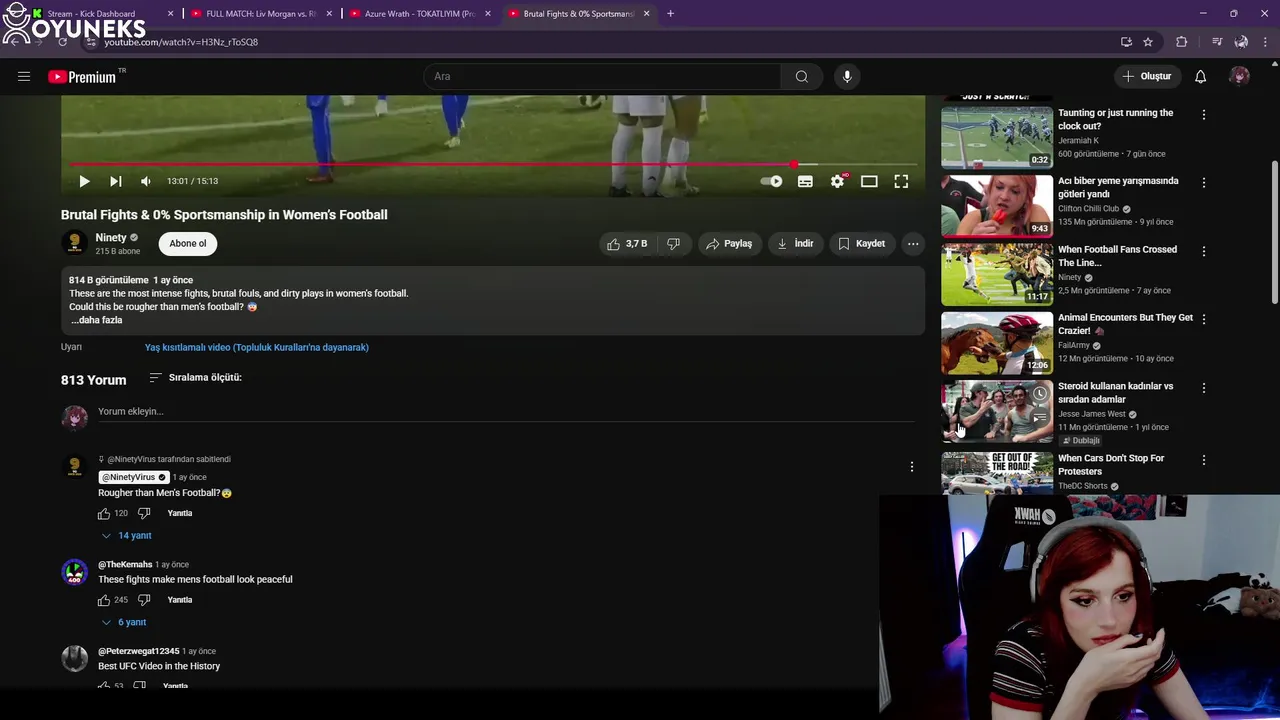Download the video with İndir
Image resolution: width=1280 pixels, height=720 pixels.
pyautogui.click(x=796, y=244)
